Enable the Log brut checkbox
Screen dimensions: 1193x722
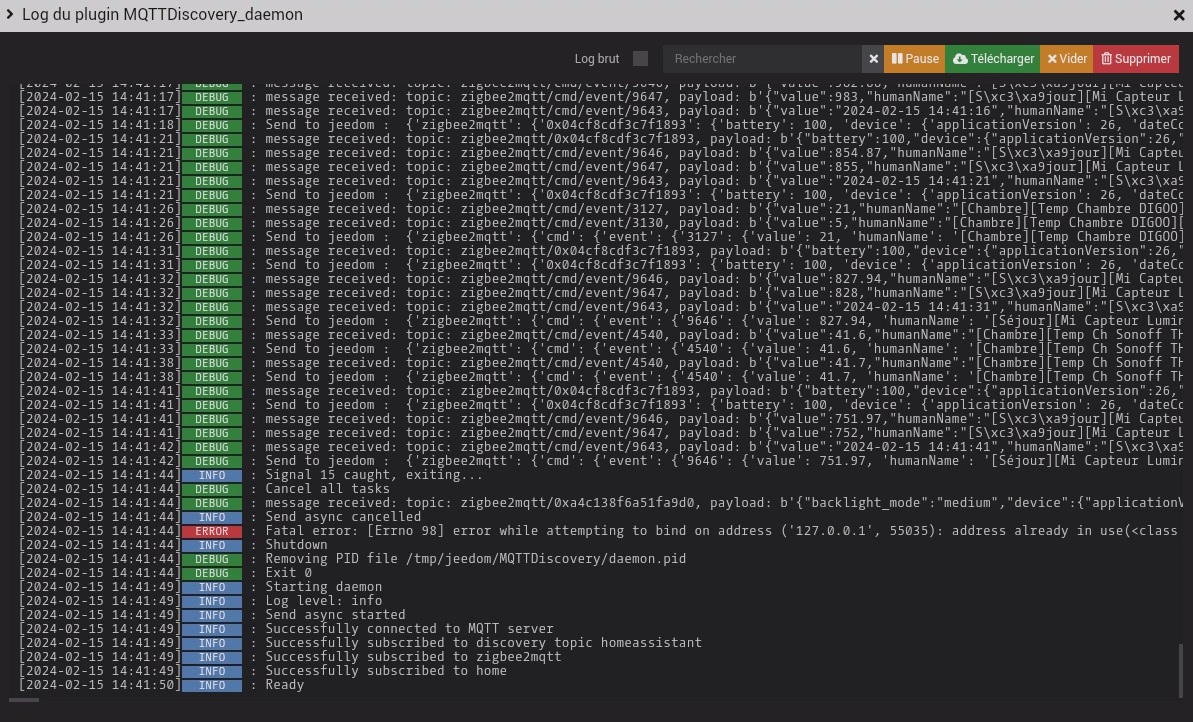tap(641, 59)
